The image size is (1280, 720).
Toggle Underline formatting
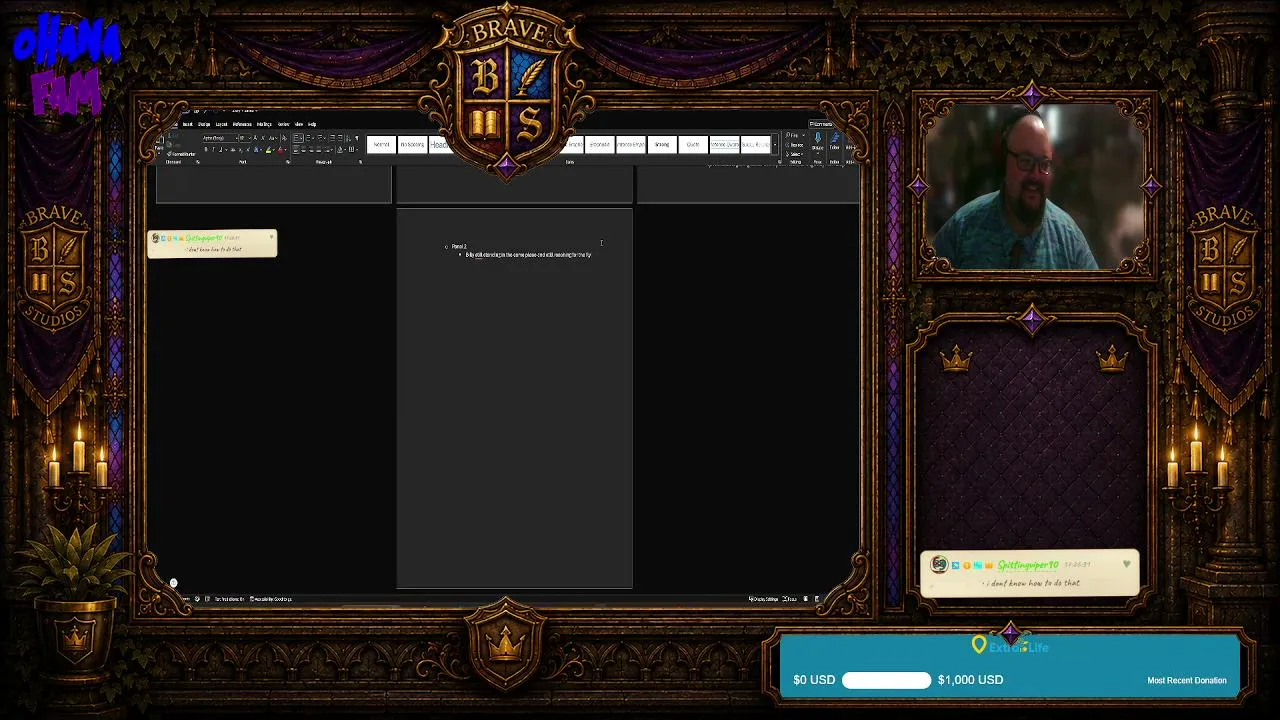pos(221,150)
